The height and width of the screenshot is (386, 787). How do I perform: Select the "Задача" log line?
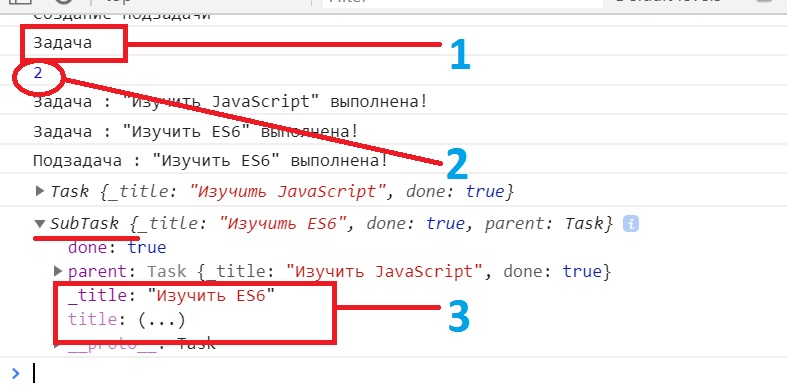[62, 43]
